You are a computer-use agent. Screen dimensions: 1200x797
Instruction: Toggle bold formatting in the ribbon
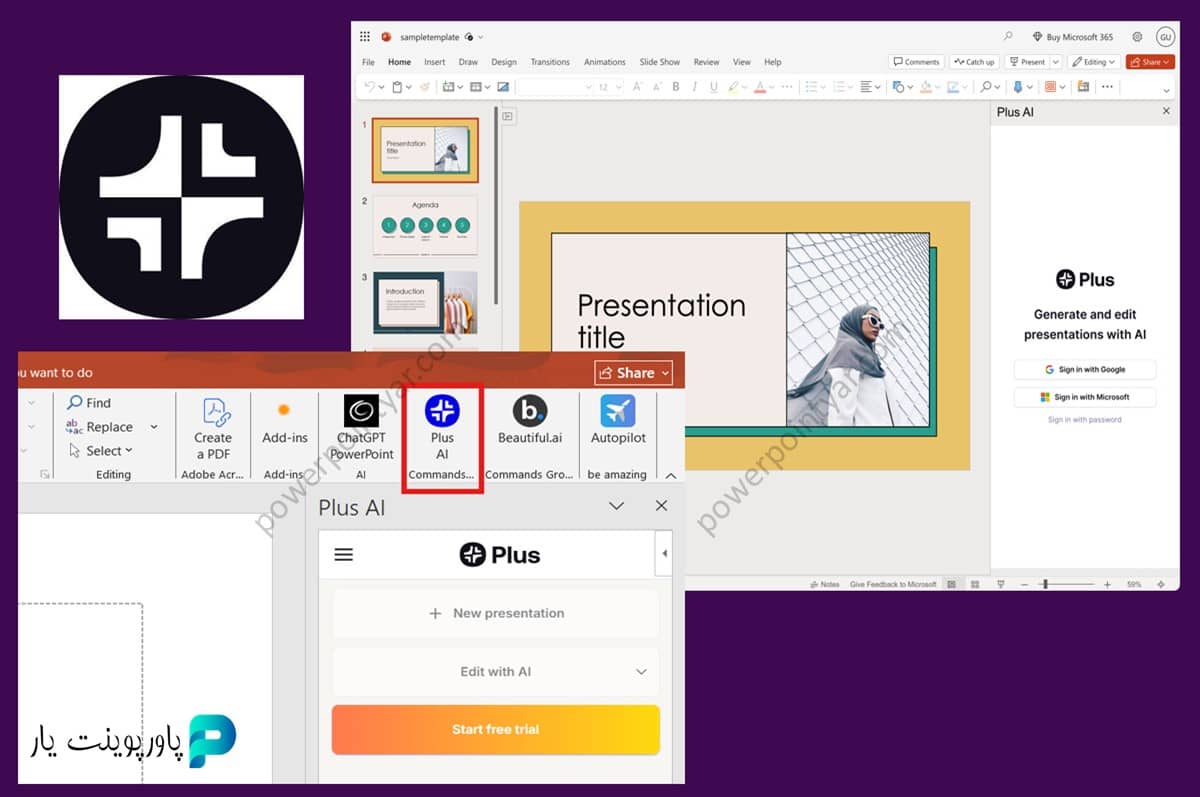pyautogui.click(x=676, y=87)
